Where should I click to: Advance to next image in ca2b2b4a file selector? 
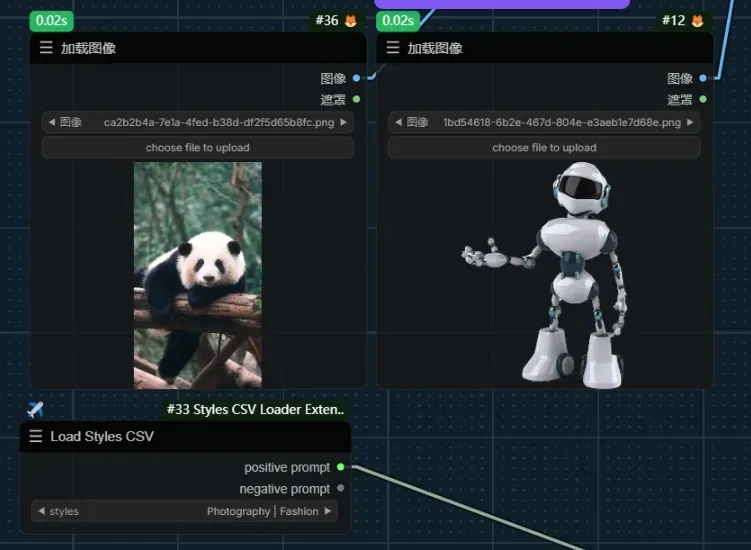pyautogui.click(x=344, y=122)
